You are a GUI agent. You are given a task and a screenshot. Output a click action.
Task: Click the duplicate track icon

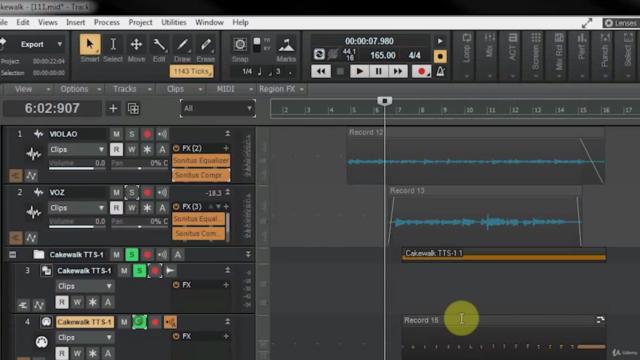pyautogui.click(x=133, y=109)
